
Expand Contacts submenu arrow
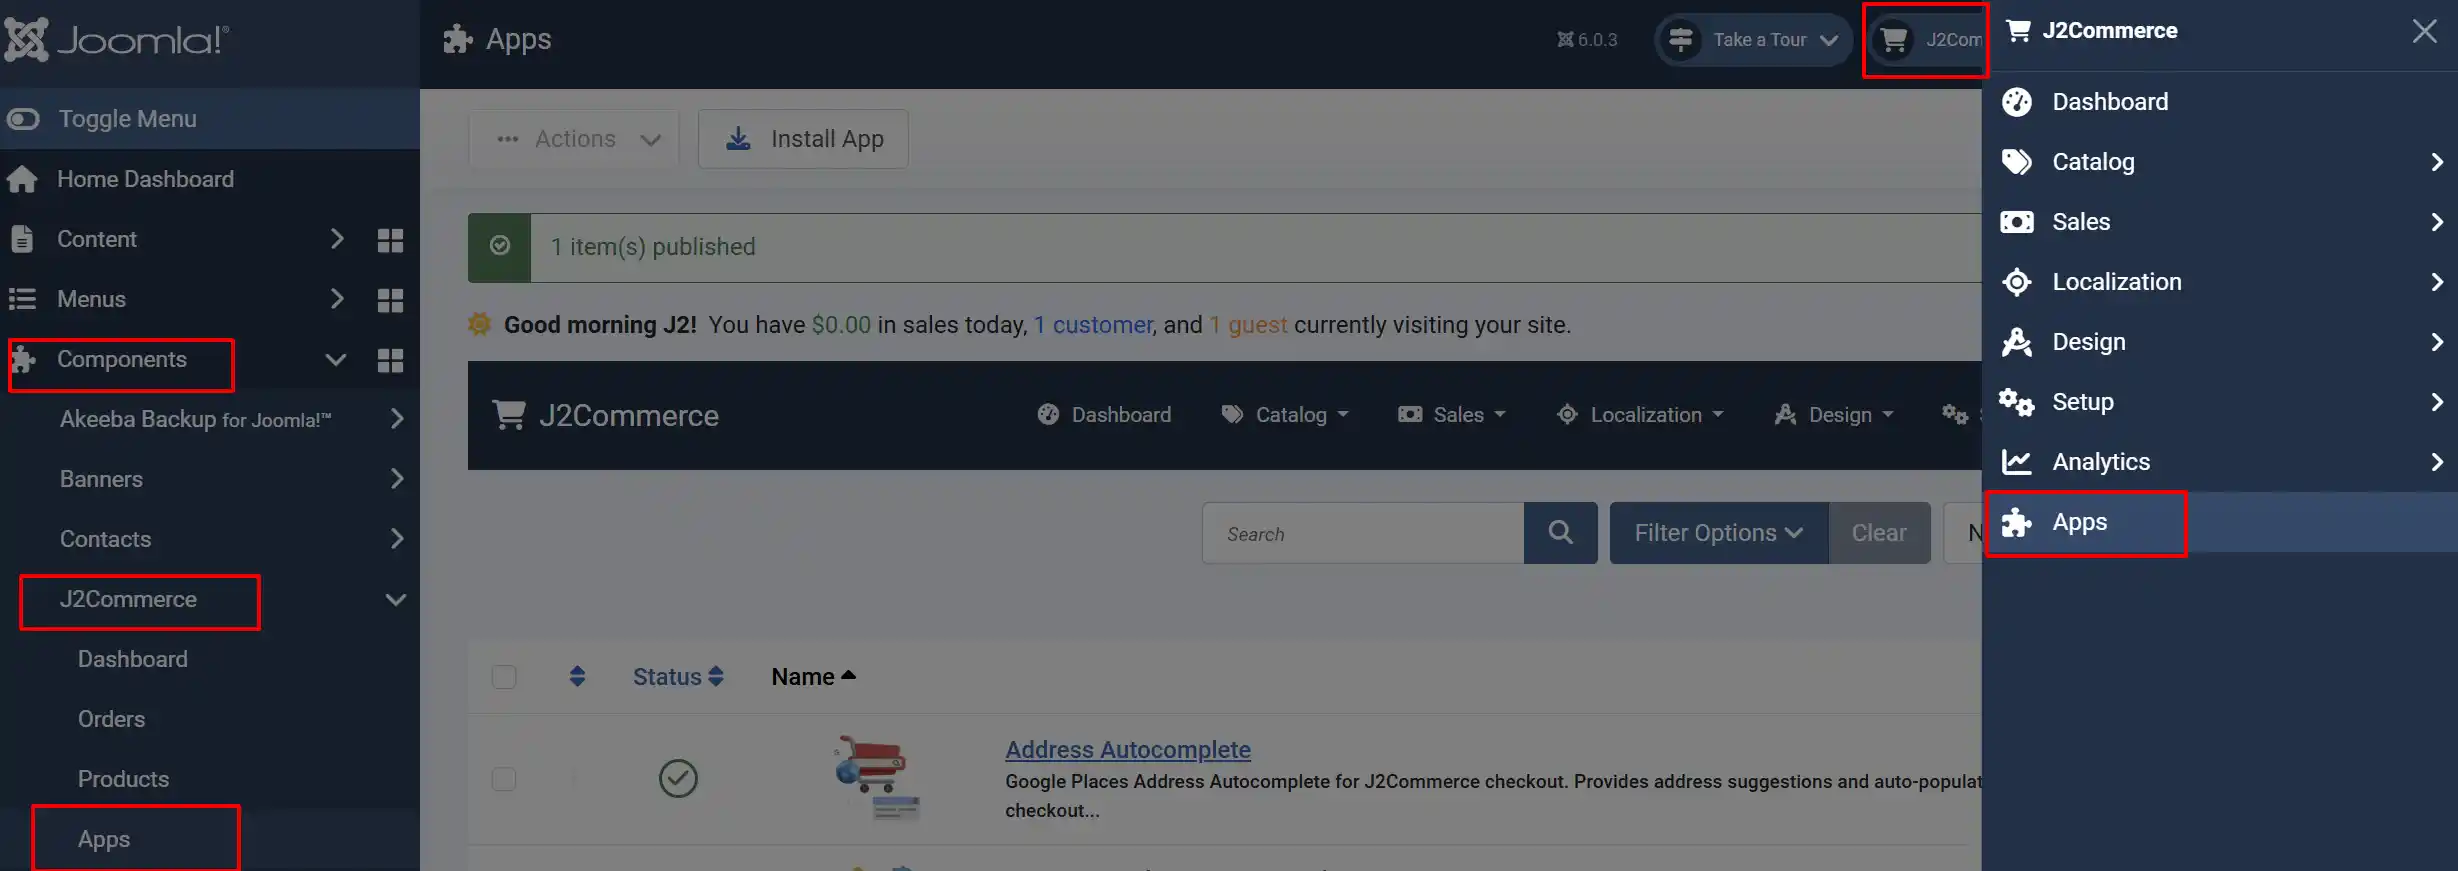(397, 538)
